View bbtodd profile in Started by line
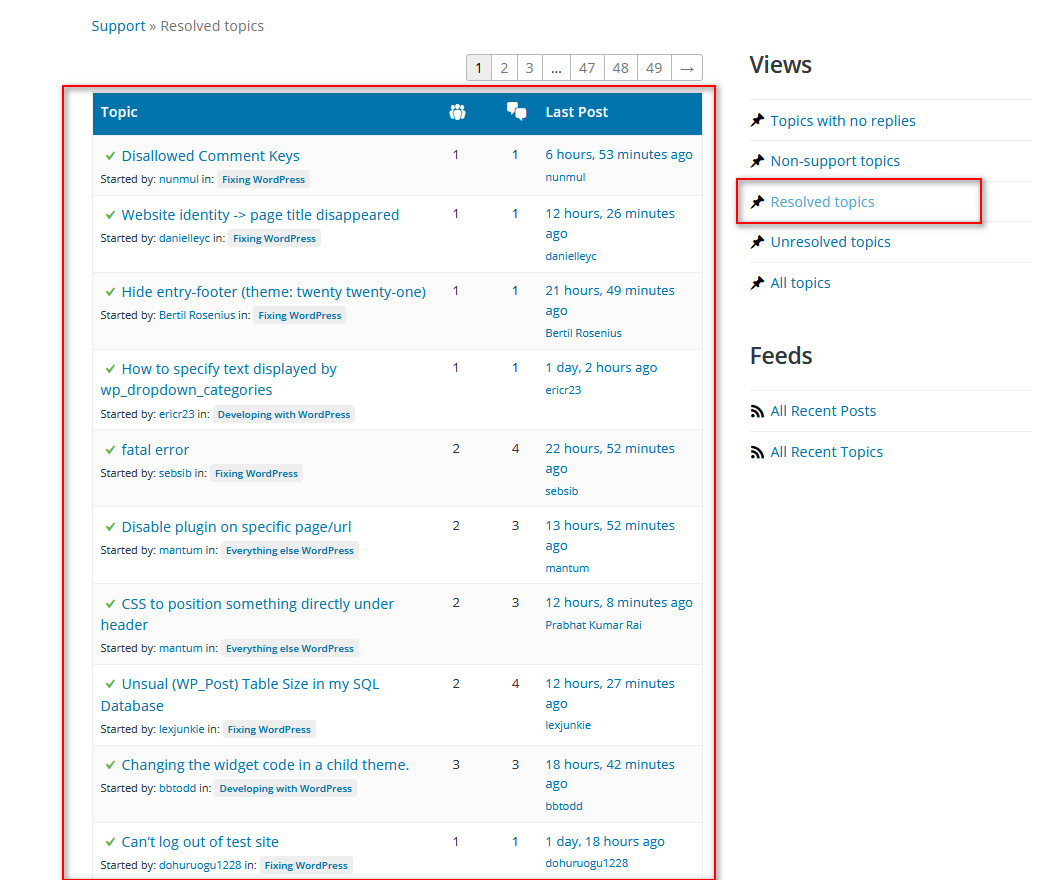 tap(177, 788)
